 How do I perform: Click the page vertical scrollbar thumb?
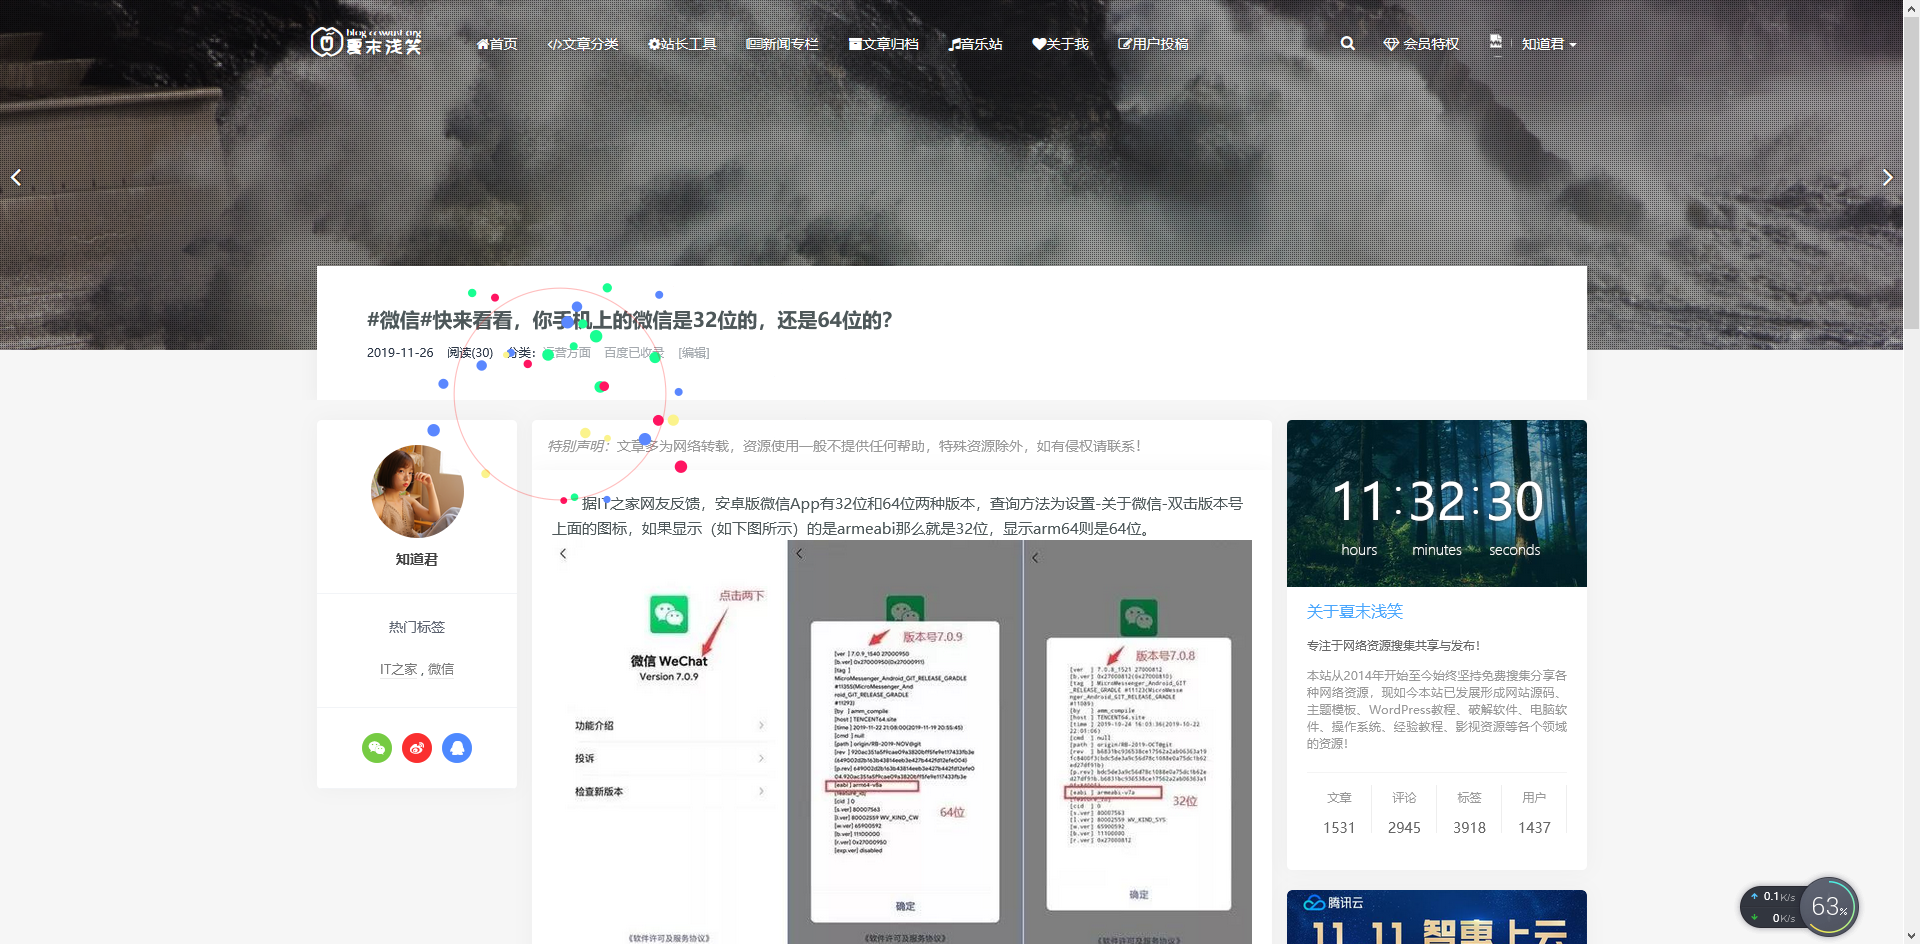point(1911,172)
